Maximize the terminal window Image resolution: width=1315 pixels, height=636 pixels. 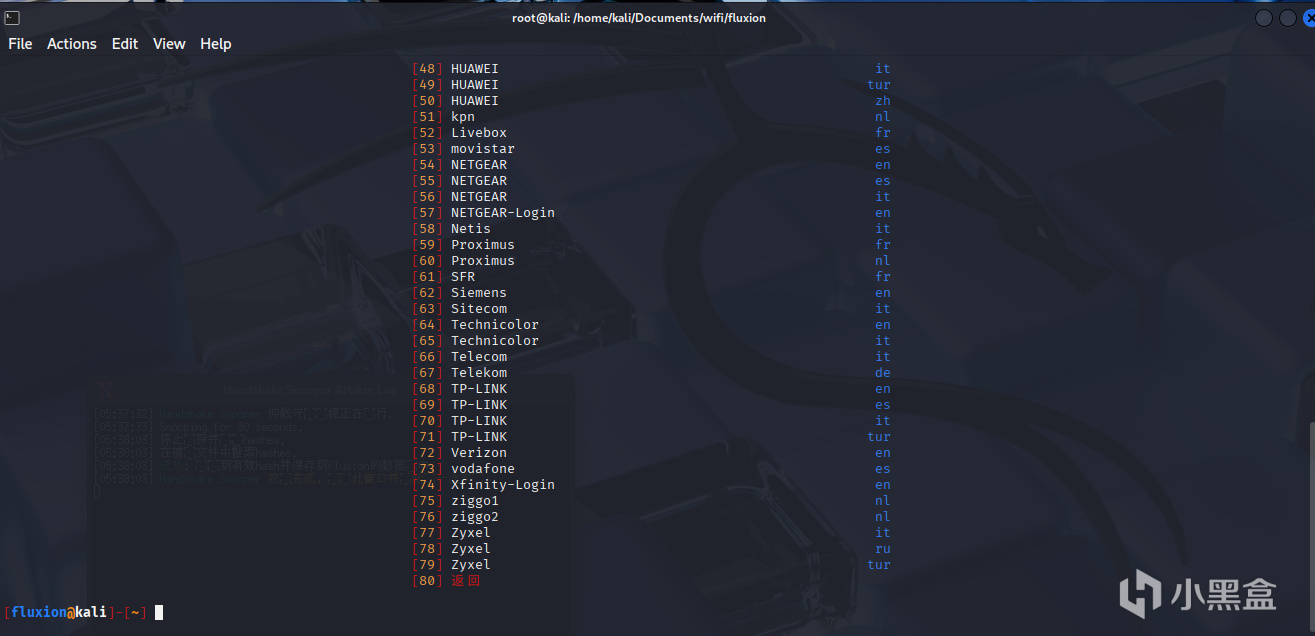pos(1288,18)
